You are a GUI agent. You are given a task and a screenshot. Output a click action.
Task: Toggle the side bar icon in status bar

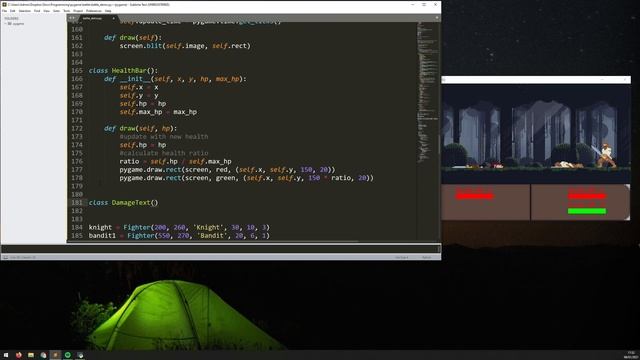pos(5,257)
